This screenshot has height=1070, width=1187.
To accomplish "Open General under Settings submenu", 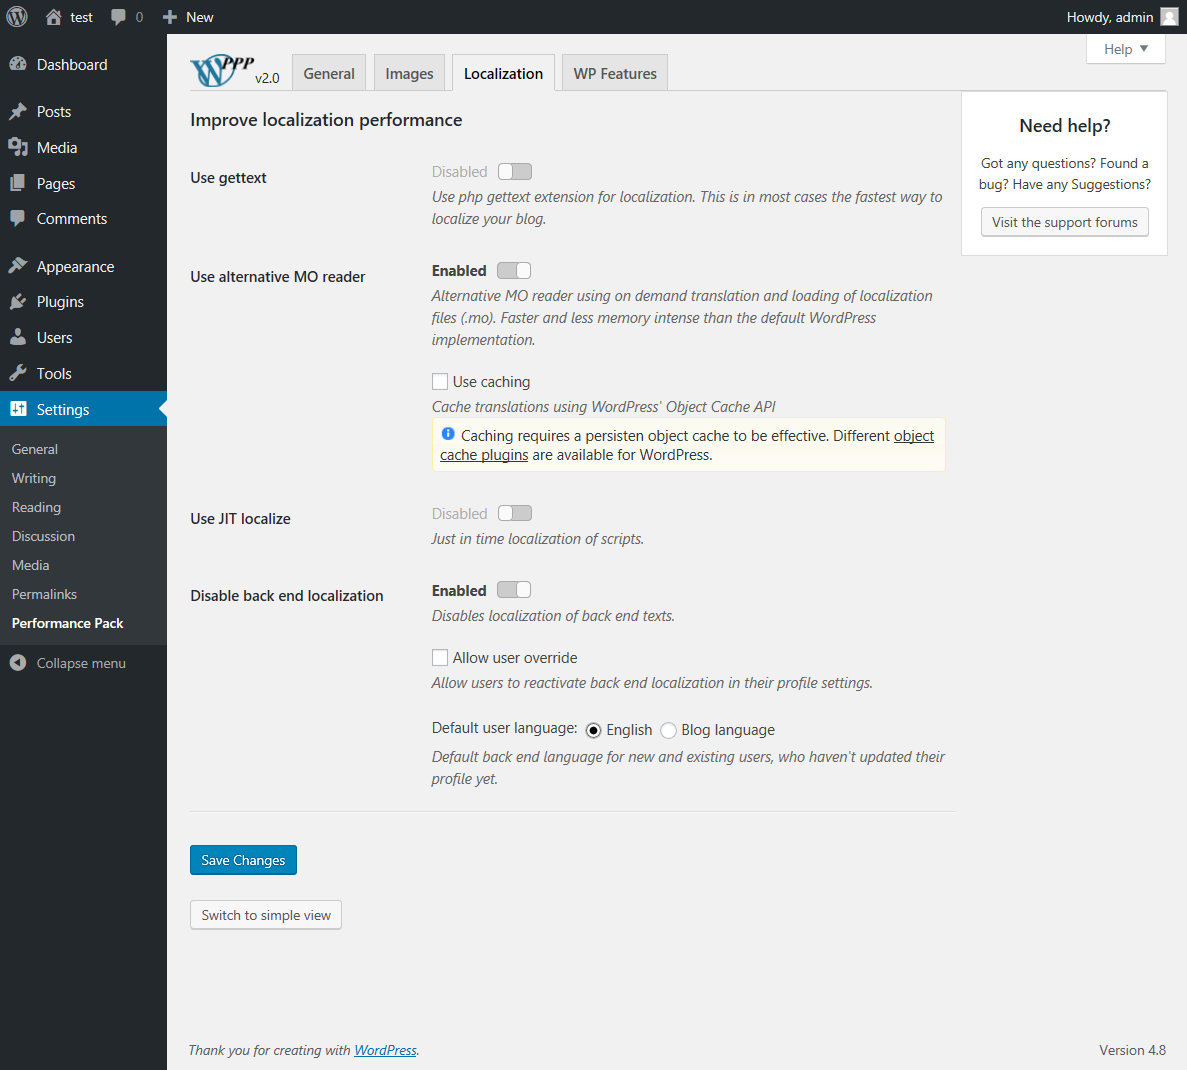I will (35, 449).
